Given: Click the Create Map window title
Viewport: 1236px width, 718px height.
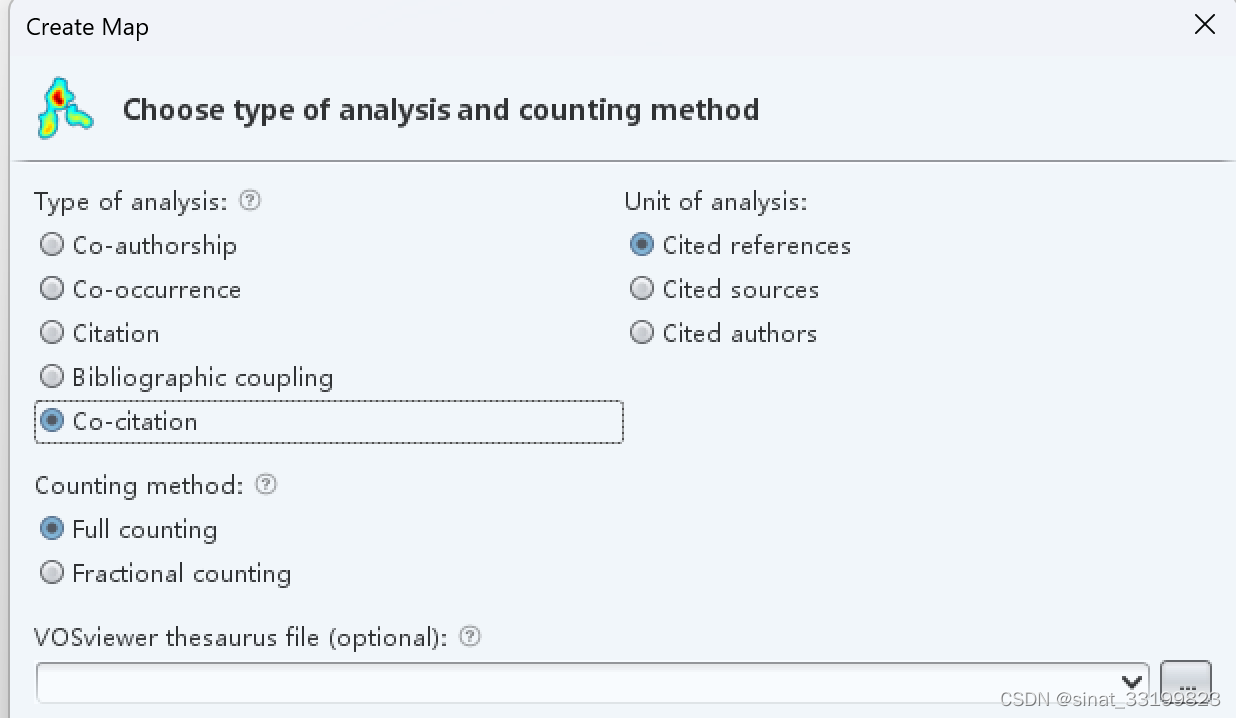Looking at the screenshot, I should click(88, 27).
